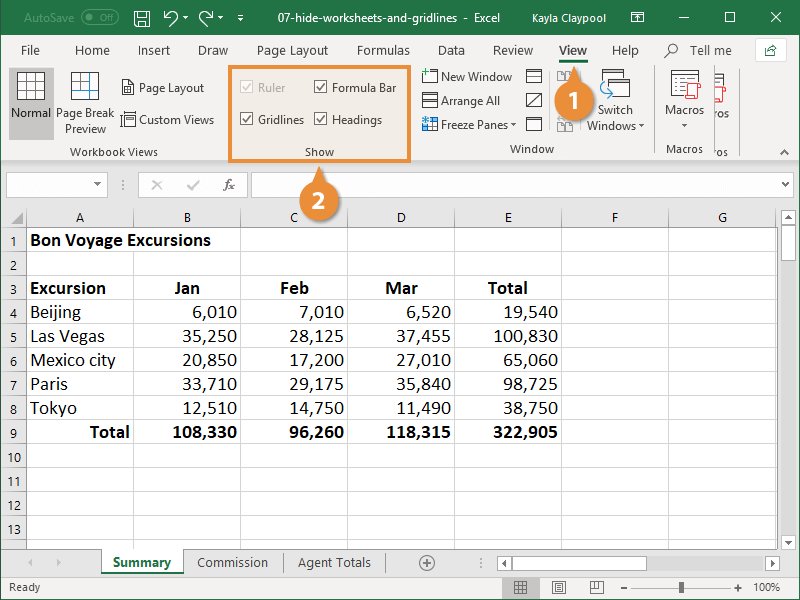Image resolution: width=800 pixels, height=600 pixels.
Task: Select row 5 header
Action: point(13,337)
